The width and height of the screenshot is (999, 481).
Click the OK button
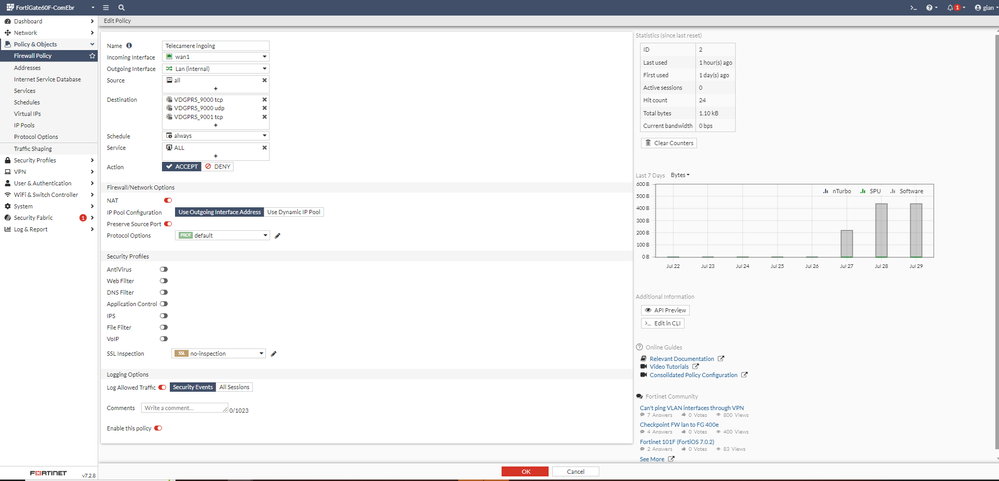click(x=525, y=472)
